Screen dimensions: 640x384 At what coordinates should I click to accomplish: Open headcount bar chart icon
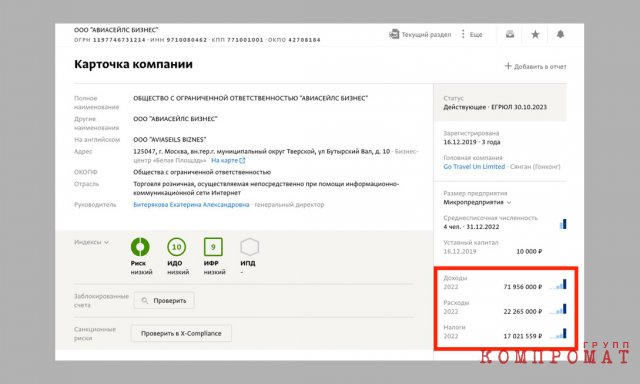pyautogui.click(x=563, y=224)
